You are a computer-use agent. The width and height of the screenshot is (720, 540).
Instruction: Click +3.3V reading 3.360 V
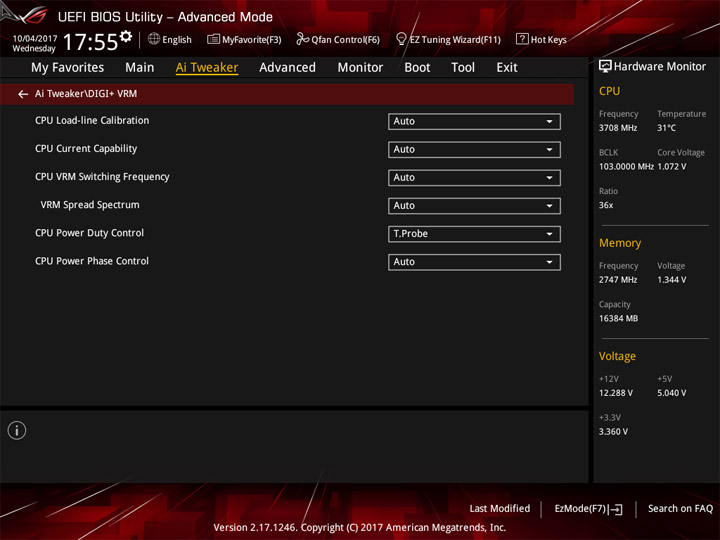click(613, 432)
